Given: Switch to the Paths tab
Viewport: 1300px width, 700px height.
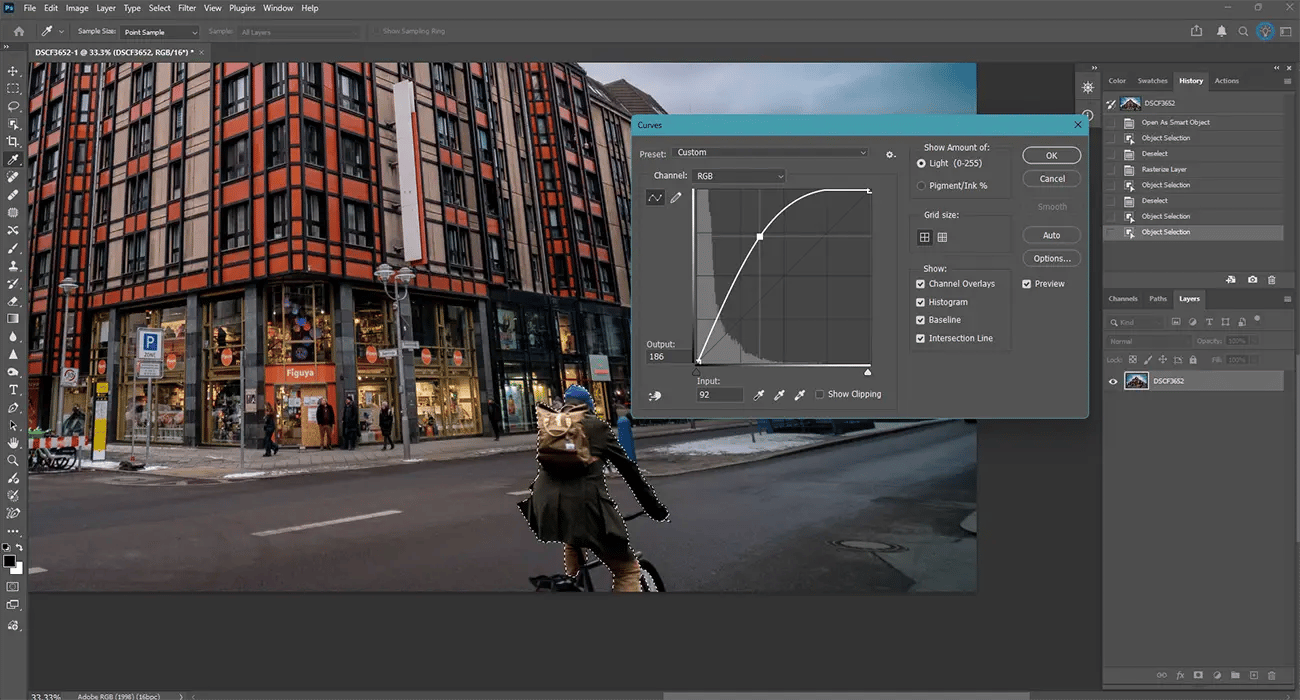Looking at the screenshot, I should tap(1158, 299).
